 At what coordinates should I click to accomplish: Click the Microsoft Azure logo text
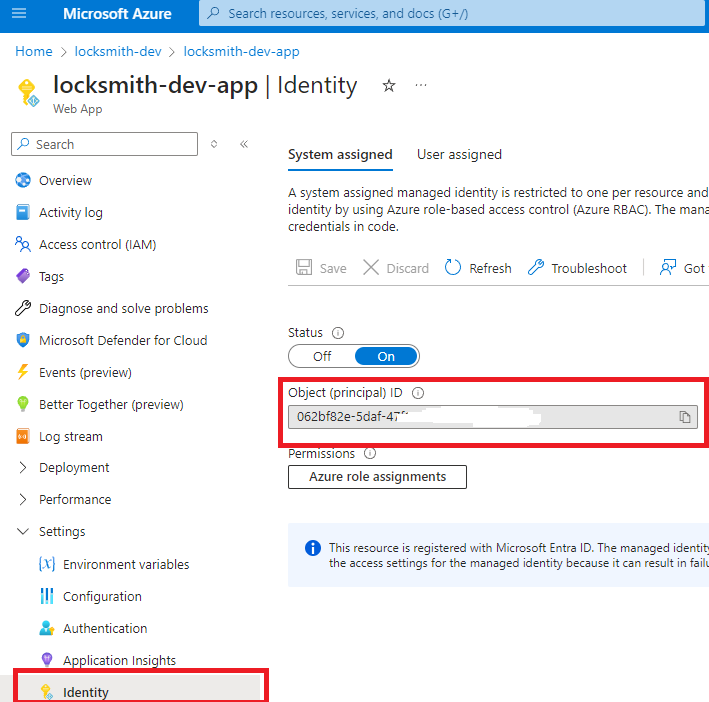coord(117,14)
